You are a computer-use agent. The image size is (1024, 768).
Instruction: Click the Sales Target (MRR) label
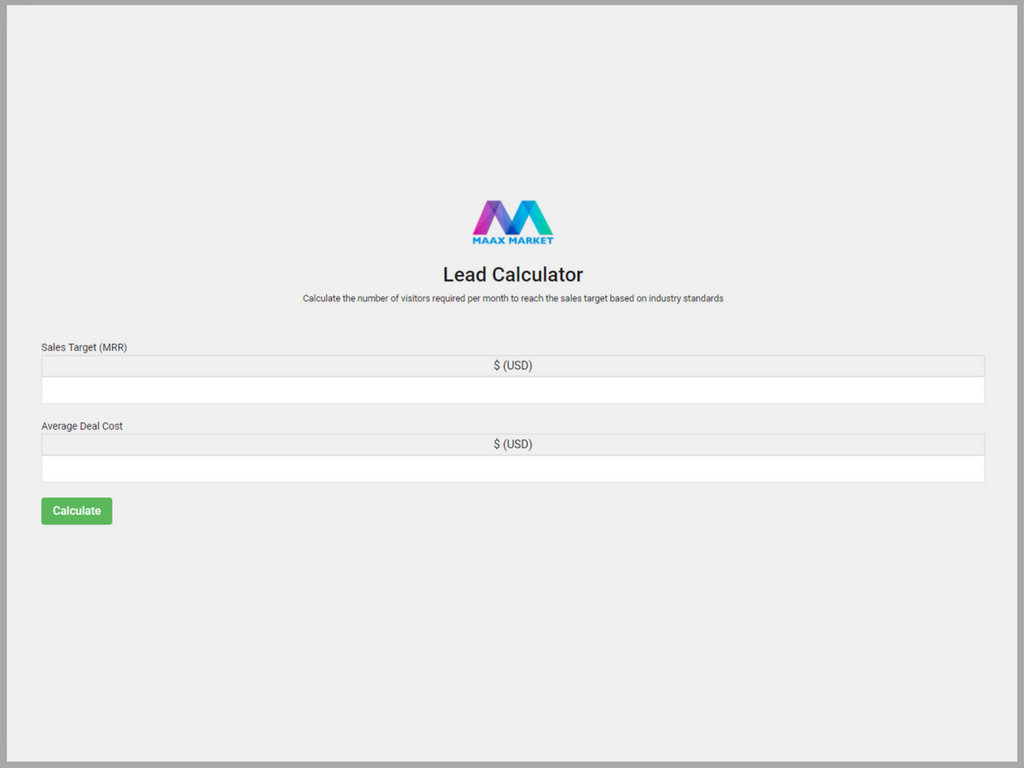84,347
